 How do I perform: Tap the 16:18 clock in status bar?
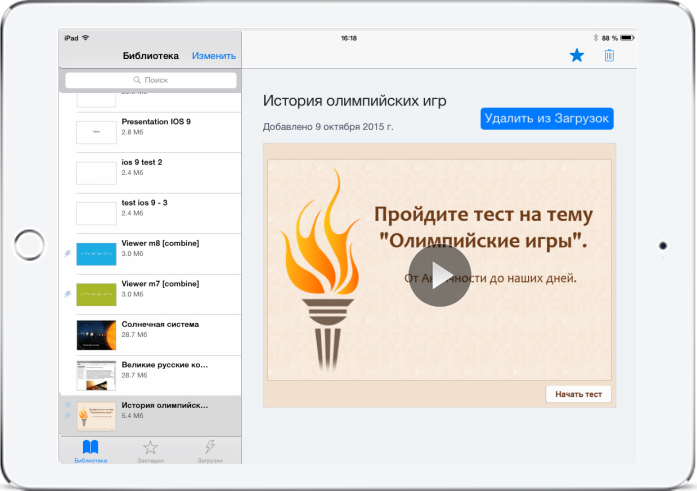[x=349, y=38]
